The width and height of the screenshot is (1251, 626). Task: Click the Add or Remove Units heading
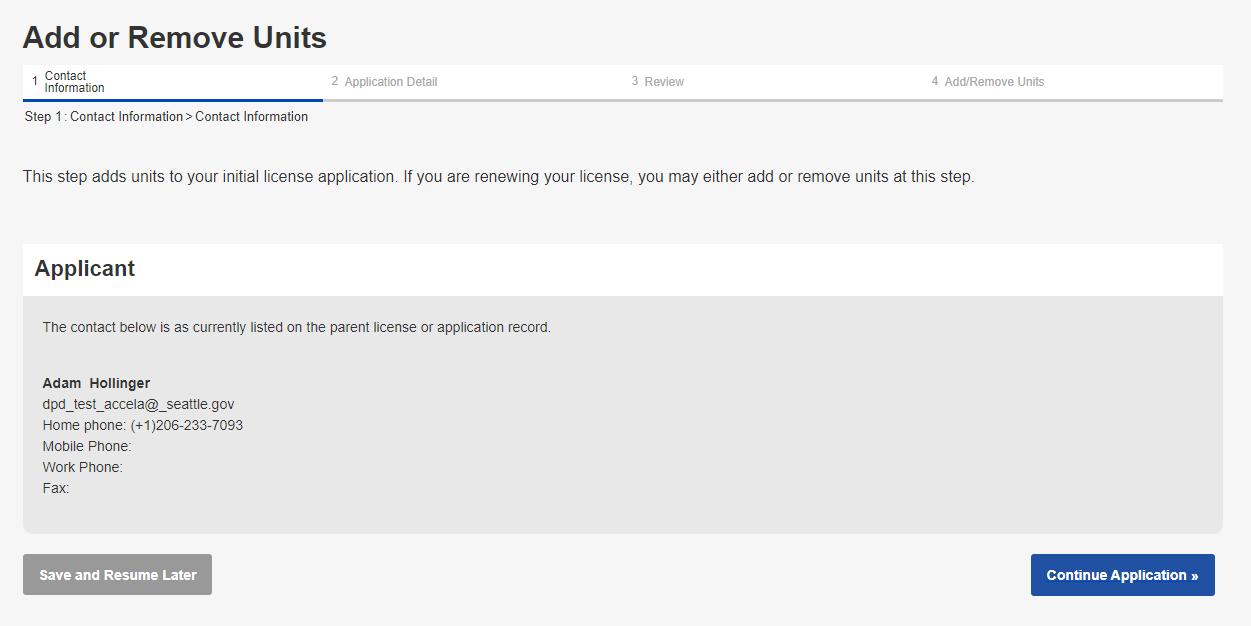(174, 38)
